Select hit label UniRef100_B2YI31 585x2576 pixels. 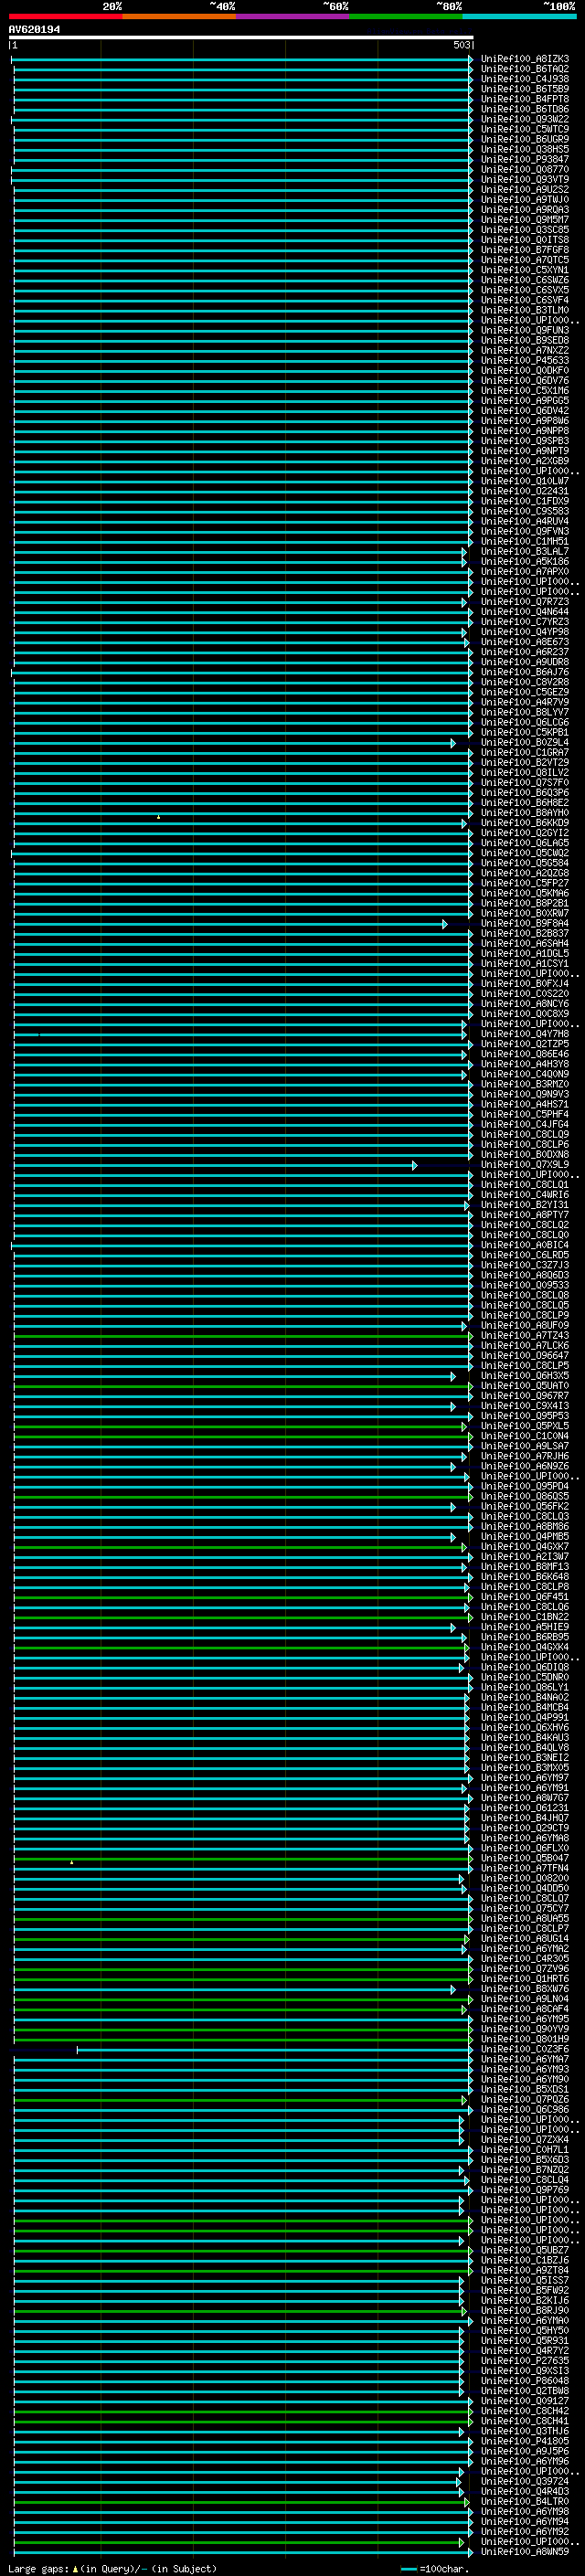525,1205
